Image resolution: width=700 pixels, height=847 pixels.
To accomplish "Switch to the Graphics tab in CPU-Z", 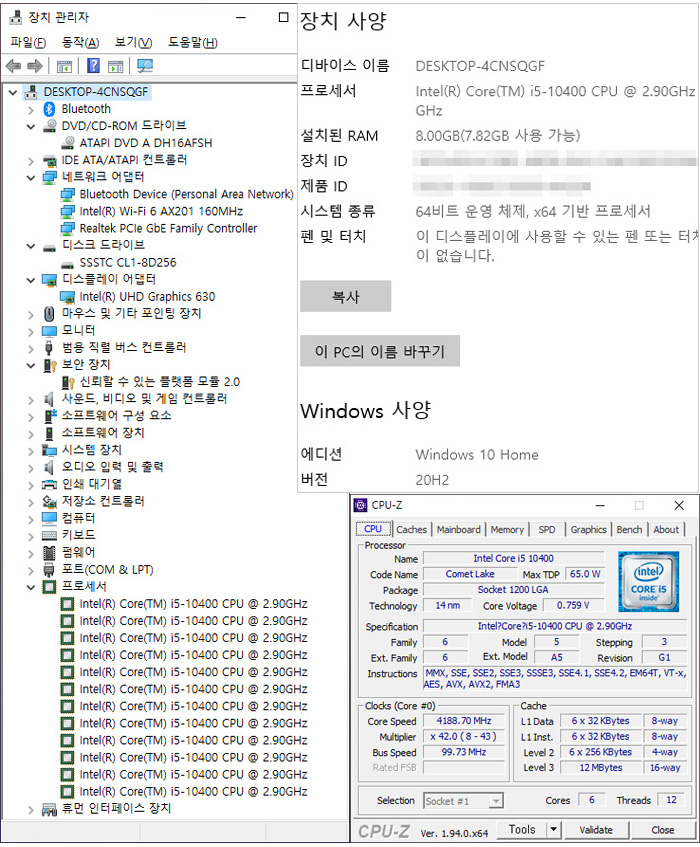I will [588, 529].
